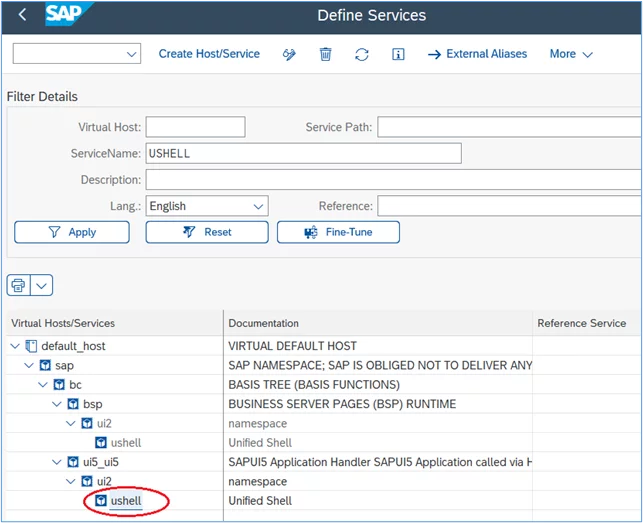Click the delete trash icon
The height and width of the screenshot is (523, 643).
[x=325, y=54]
